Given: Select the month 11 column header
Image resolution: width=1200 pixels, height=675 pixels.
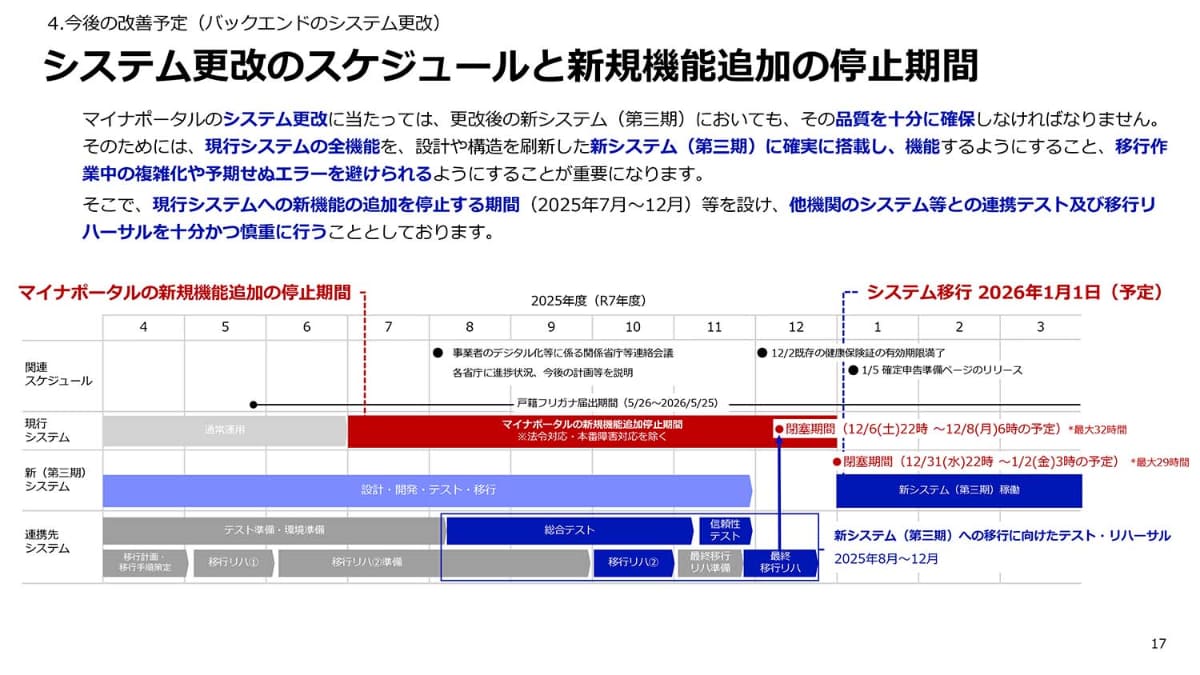Looking at the screenshot, I should pyautogui.click(x=714, y=328).
